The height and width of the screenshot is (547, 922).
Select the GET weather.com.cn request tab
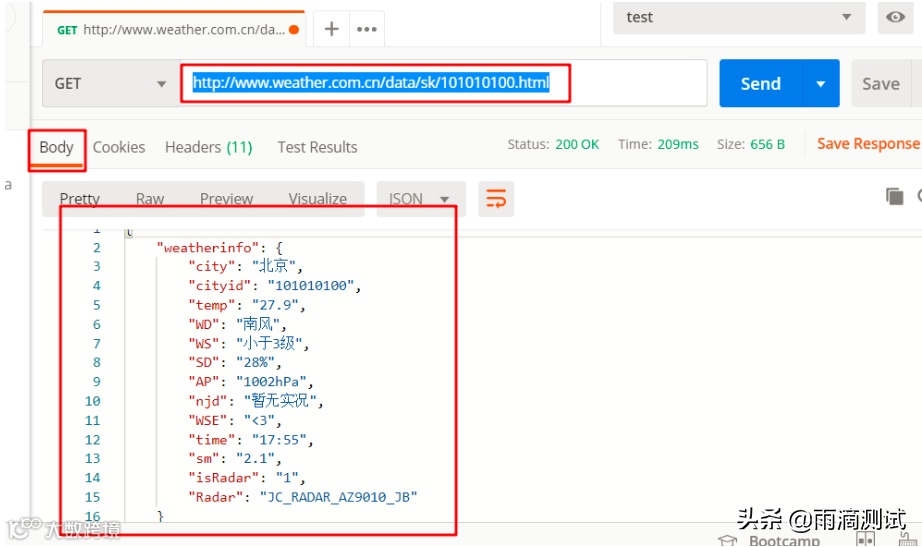click(x=173, y=29)
